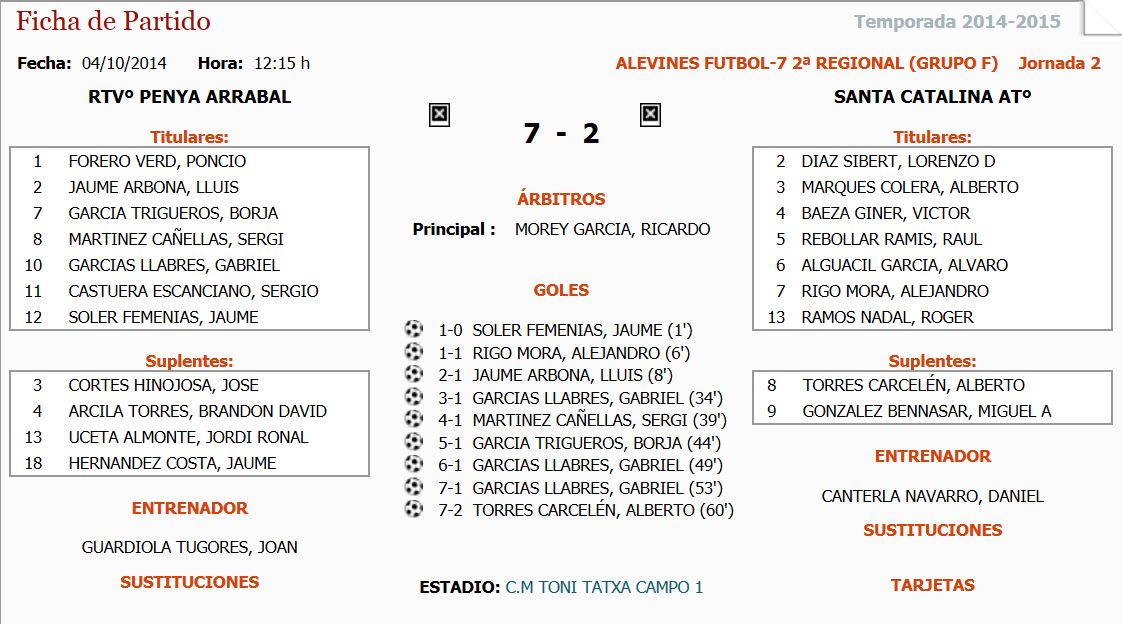Click home coach GUARDIOLA TUGORES, JOAN
Image resolution: width=1122 pixels, height=624 pixels.
tap(189, 547)
